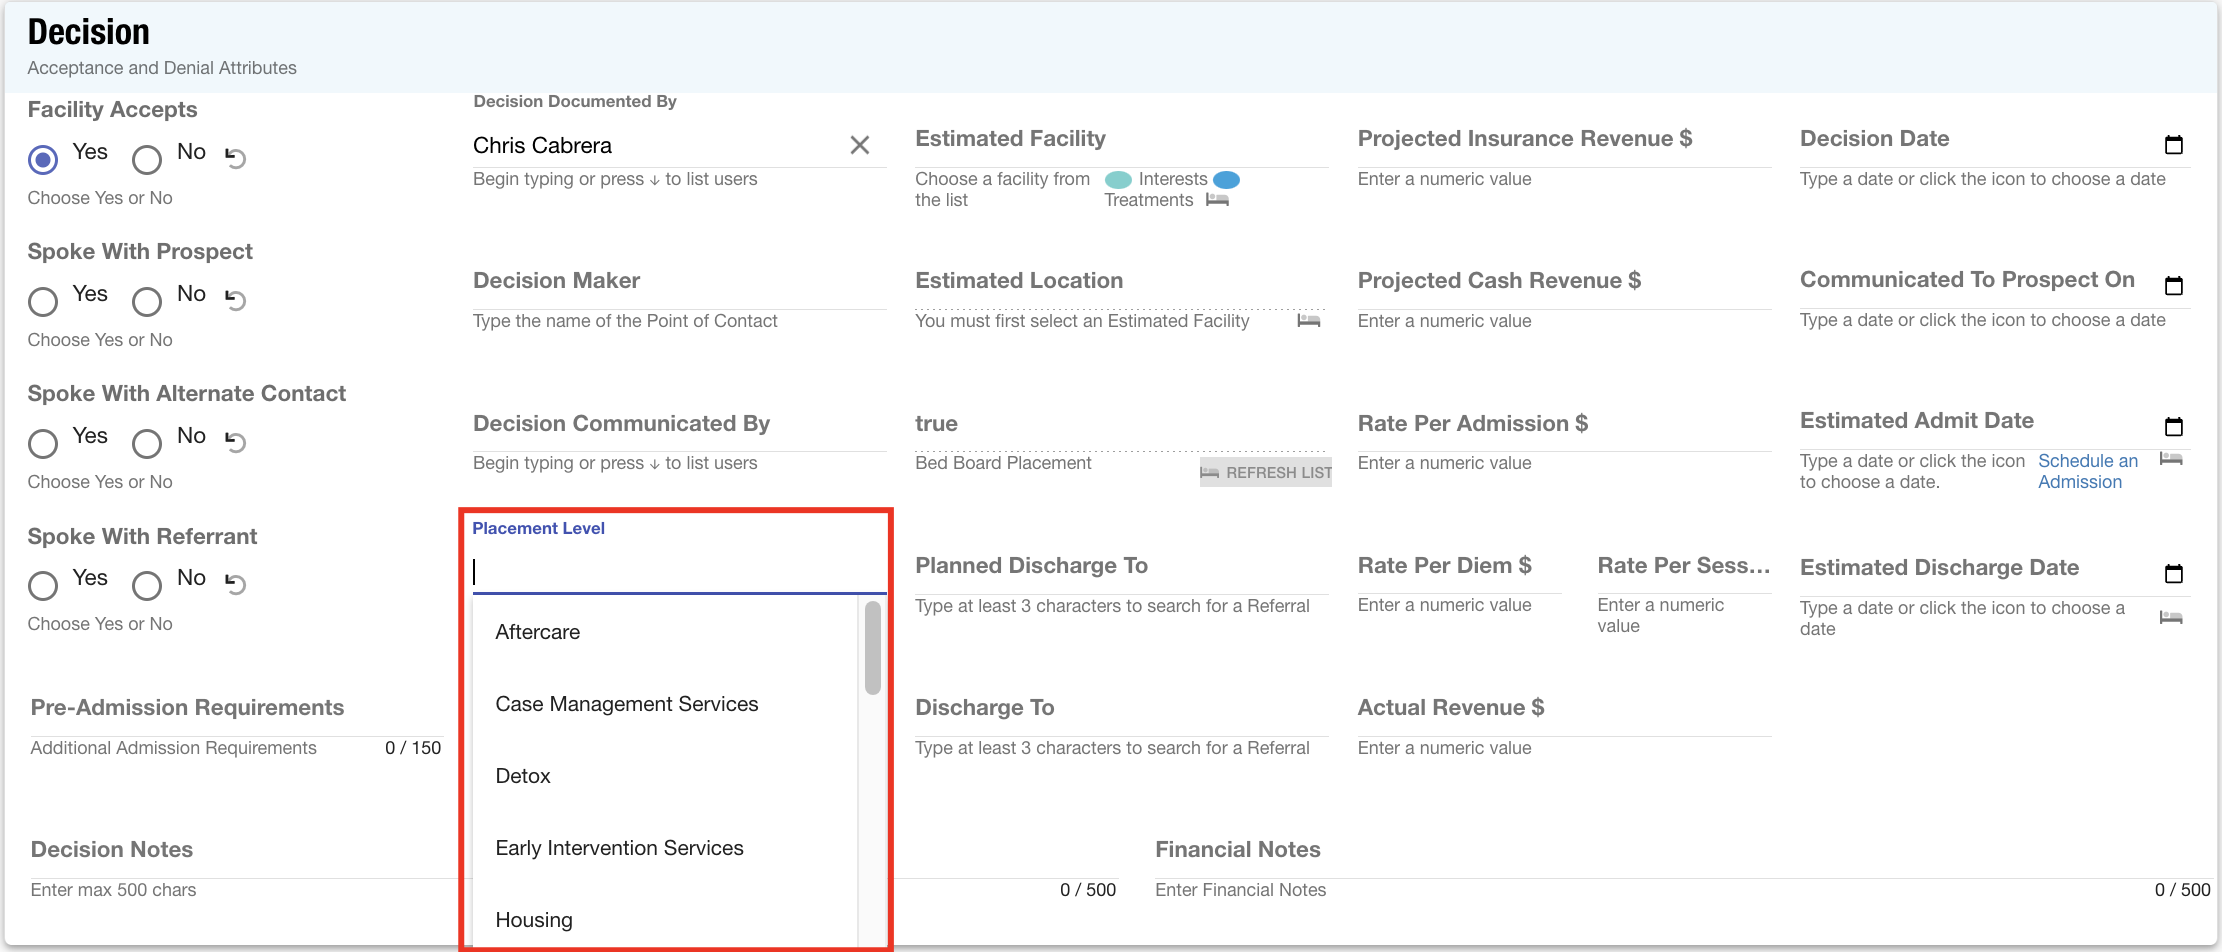The width and height of the screenshot is (2222, 952).
Task: Select Yes for Spoke With Referrant
Action: pos(43,585)
